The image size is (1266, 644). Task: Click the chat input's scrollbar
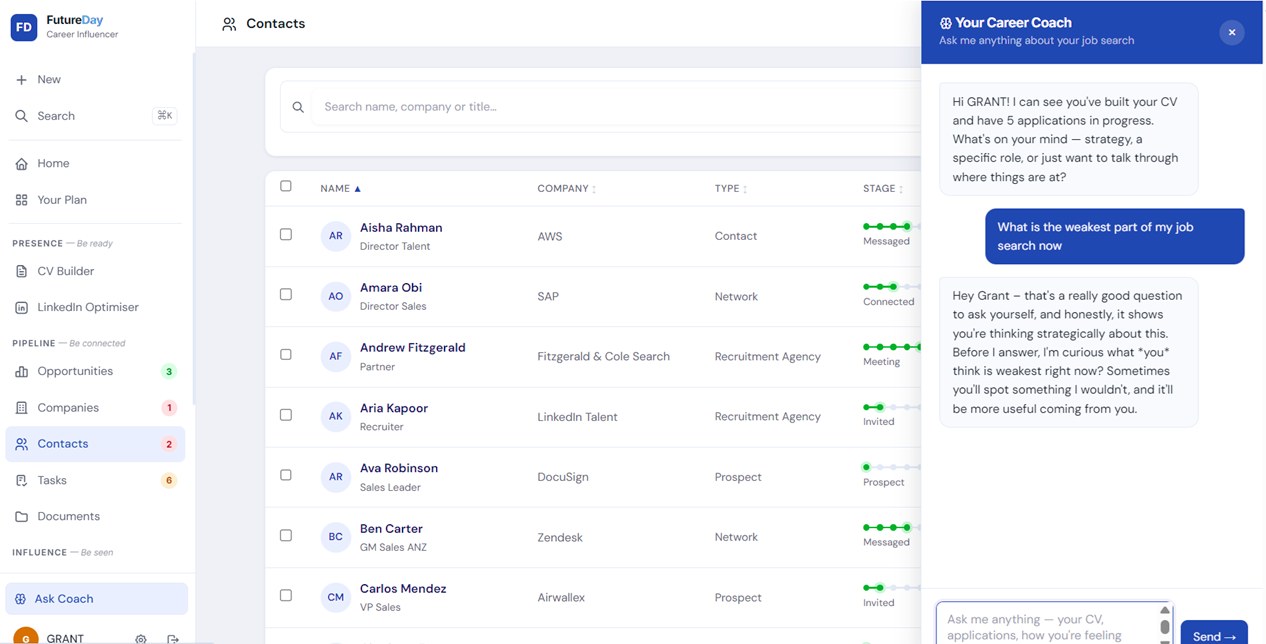pos(1165,623)
